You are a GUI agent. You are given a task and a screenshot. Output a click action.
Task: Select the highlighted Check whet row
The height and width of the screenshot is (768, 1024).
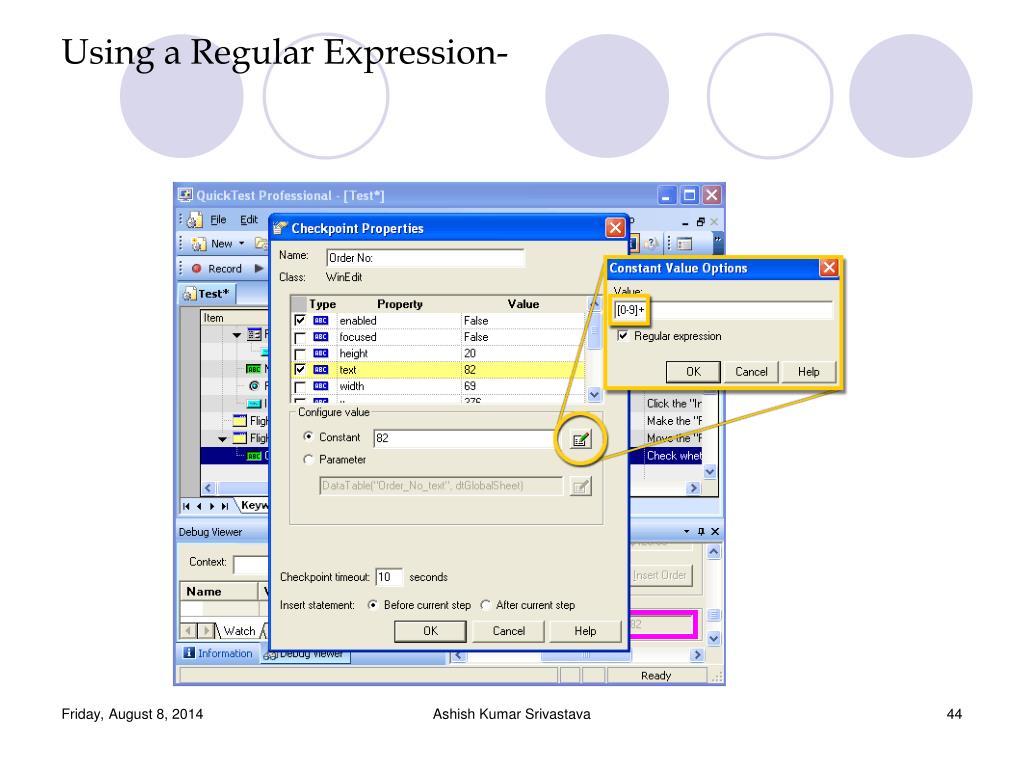671,456
